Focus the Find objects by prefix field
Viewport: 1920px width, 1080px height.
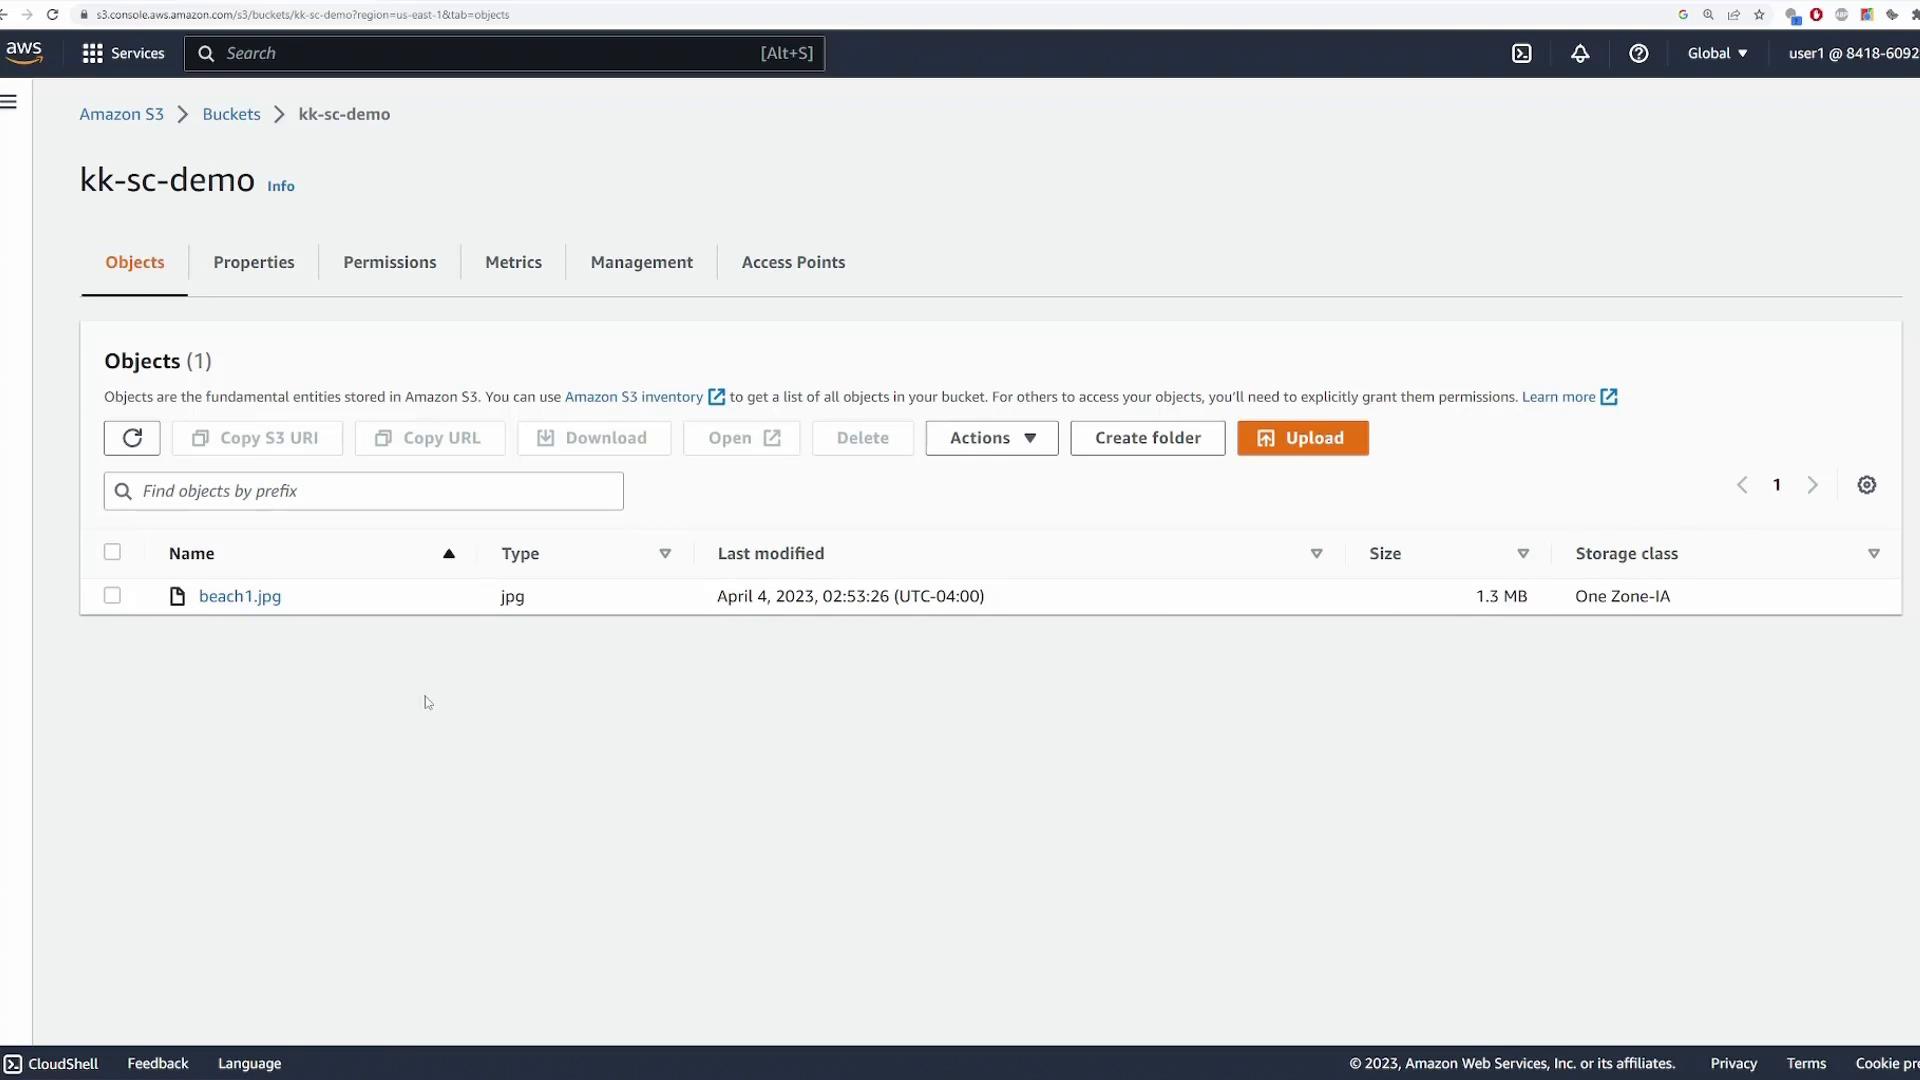[364, 491]
